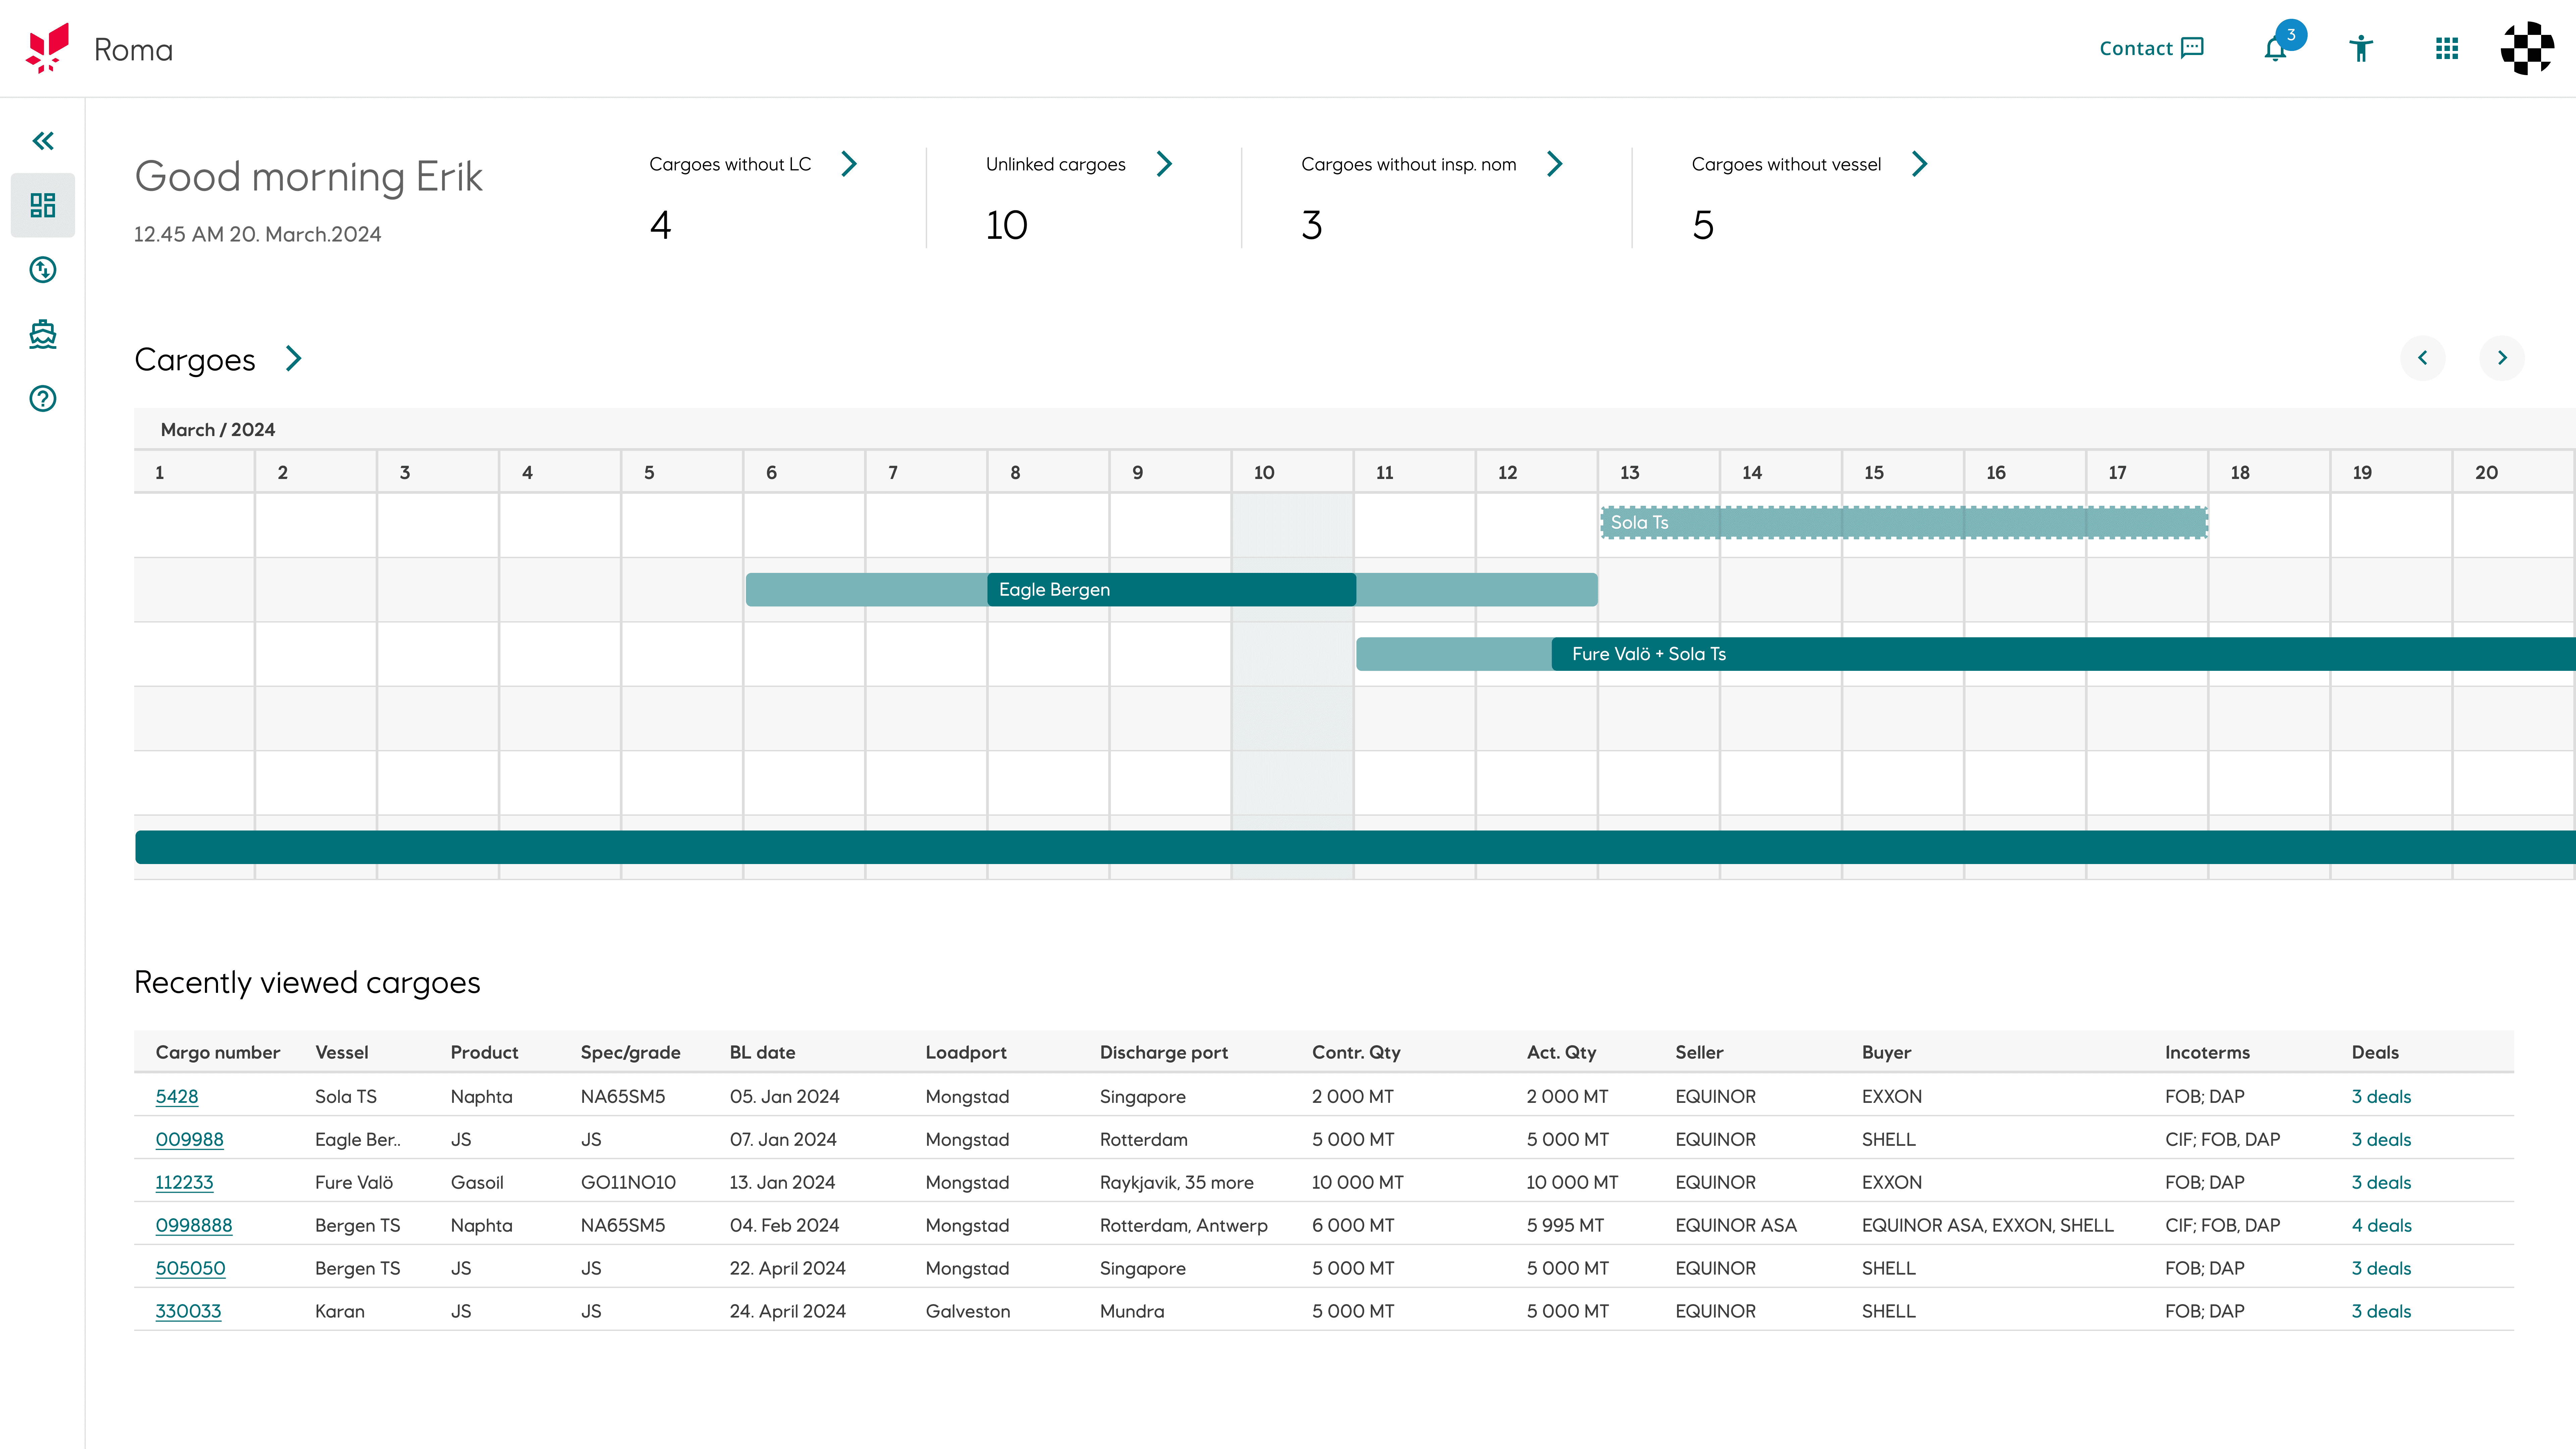The width and height of the screenshot is (2576, 1449).
Task: Open cargo number 5428 link
Action: click(177, 1096)
